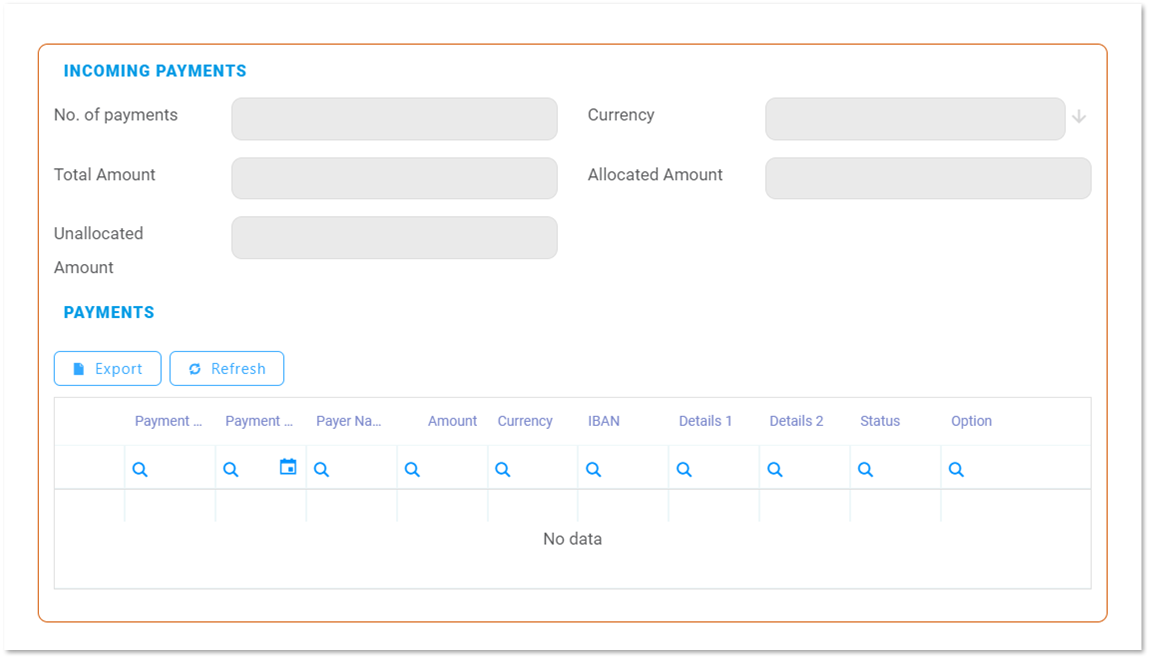Screen dimensions: 1153x661
Task: Click the search icon under IBAN column
Action: tap(594, 469)
